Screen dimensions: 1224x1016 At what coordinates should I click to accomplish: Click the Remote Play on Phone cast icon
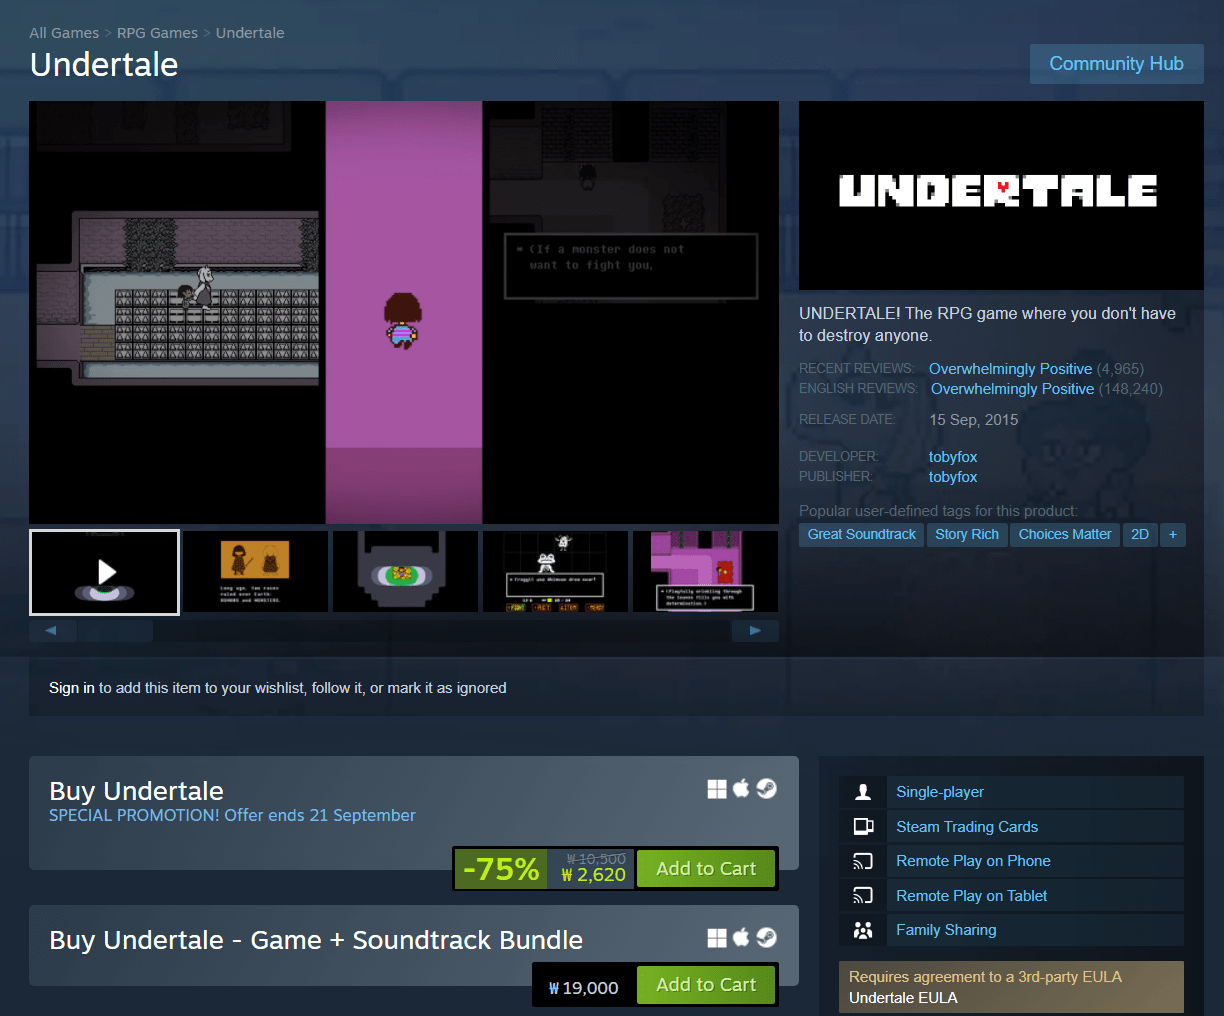pyautogui.click(x=863, y=861)
